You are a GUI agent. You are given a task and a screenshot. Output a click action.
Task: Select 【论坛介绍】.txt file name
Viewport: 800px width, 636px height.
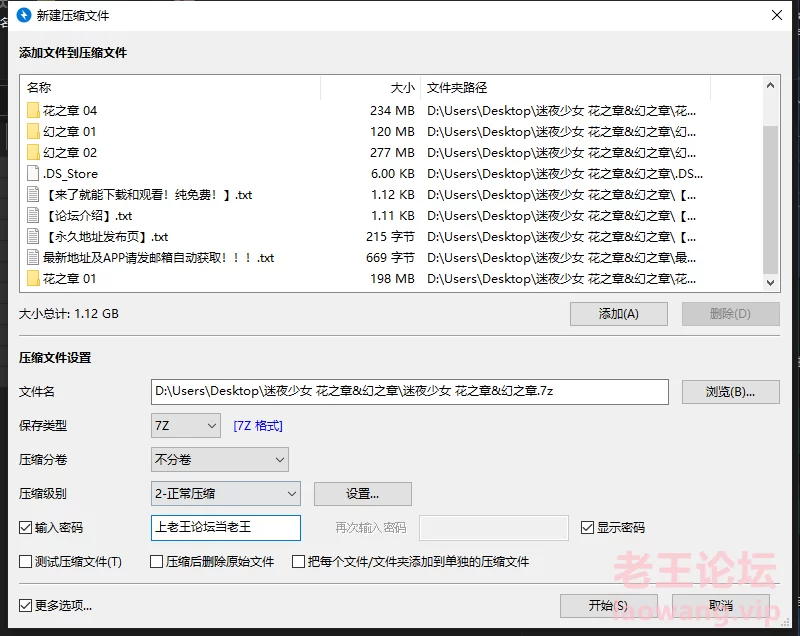coord(88,216)
